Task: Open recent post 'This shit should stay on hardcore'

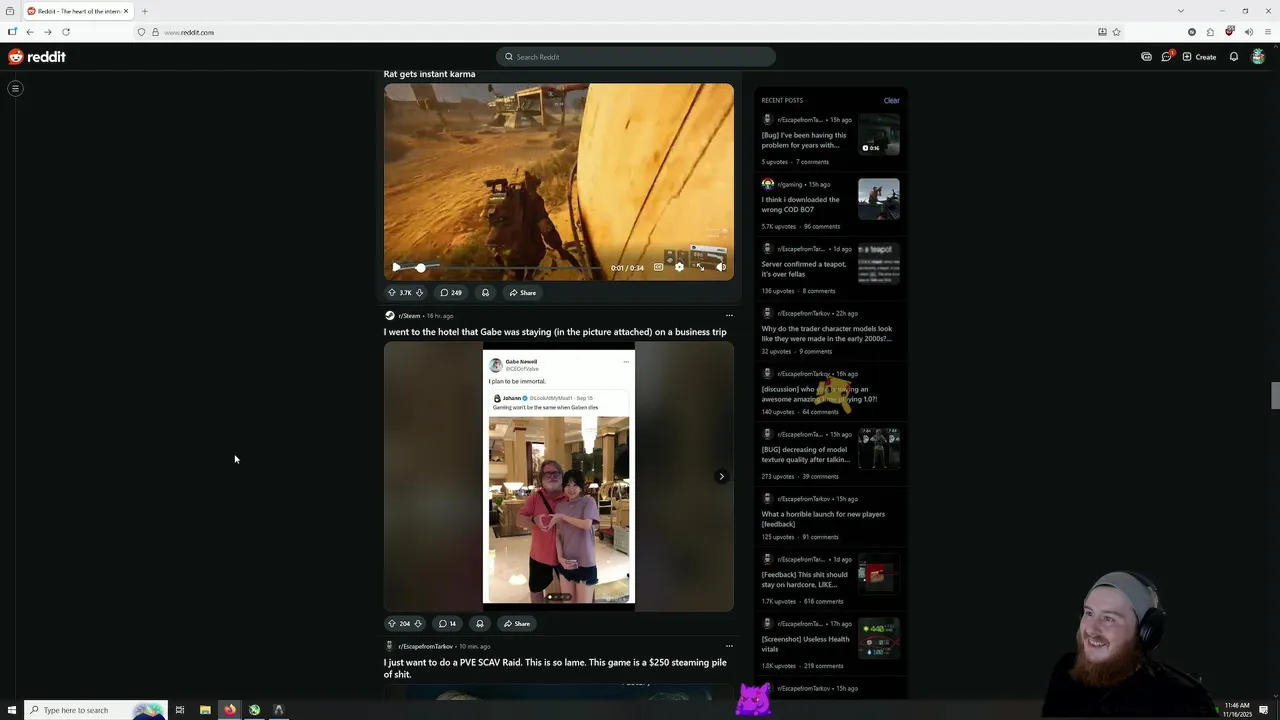Action: pos(805,580)
